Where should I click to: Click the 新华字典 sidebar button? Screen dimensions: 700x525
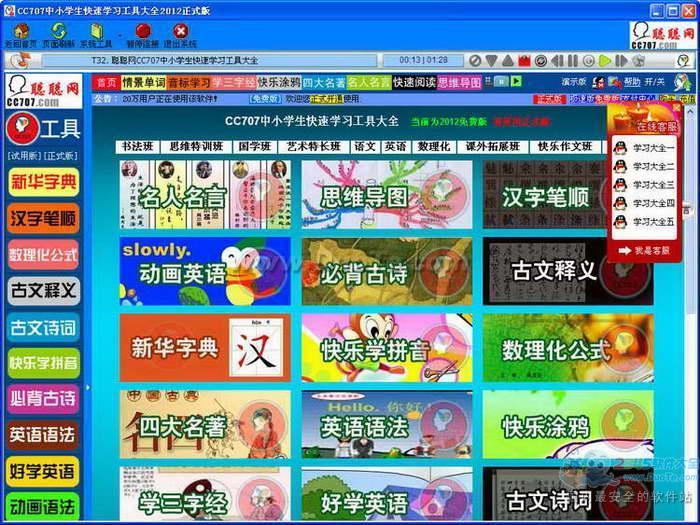(43, 182)
